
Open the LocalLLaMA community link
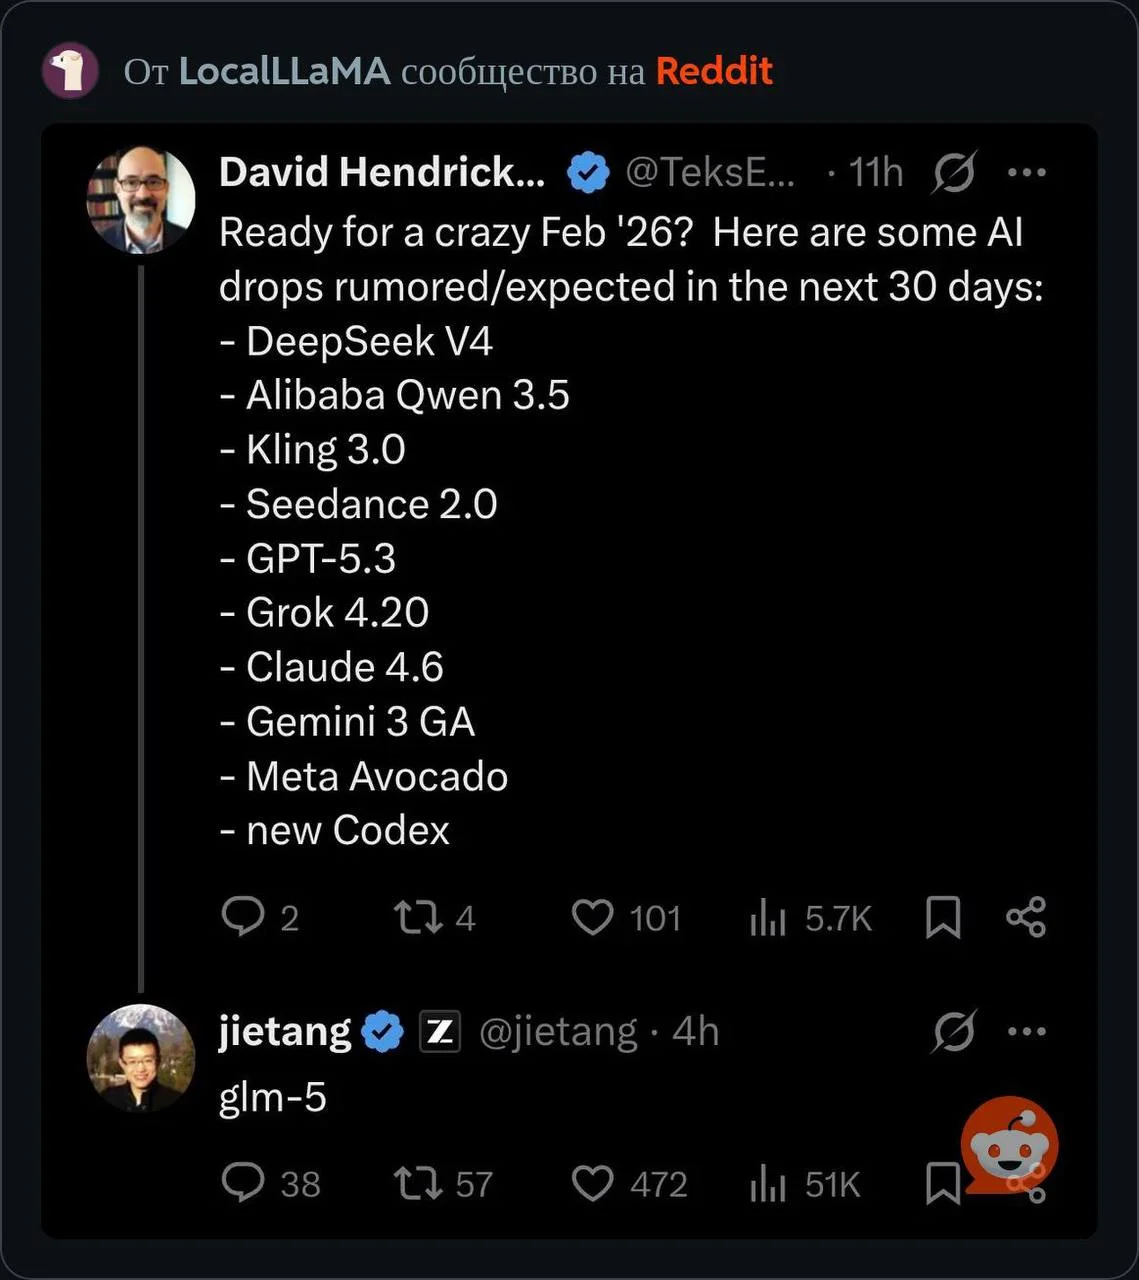pyautogui.click(x=284, y=71)
